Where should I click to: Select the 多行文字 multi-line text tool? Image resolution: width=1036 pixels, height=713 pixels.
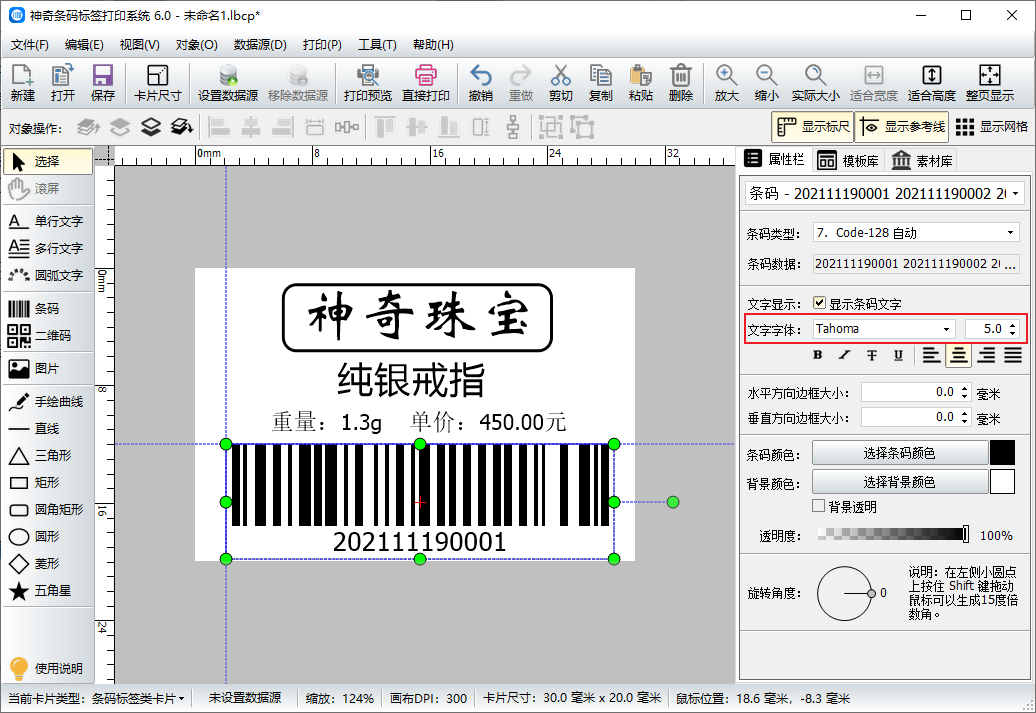point(47,248)
